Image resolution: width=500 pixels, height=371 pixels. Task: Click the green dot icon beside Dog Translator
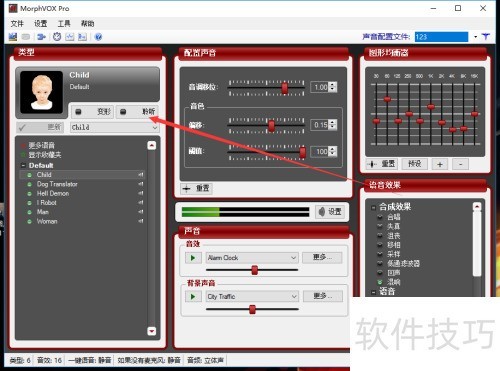pyautogui.click(x=29, y=184)
